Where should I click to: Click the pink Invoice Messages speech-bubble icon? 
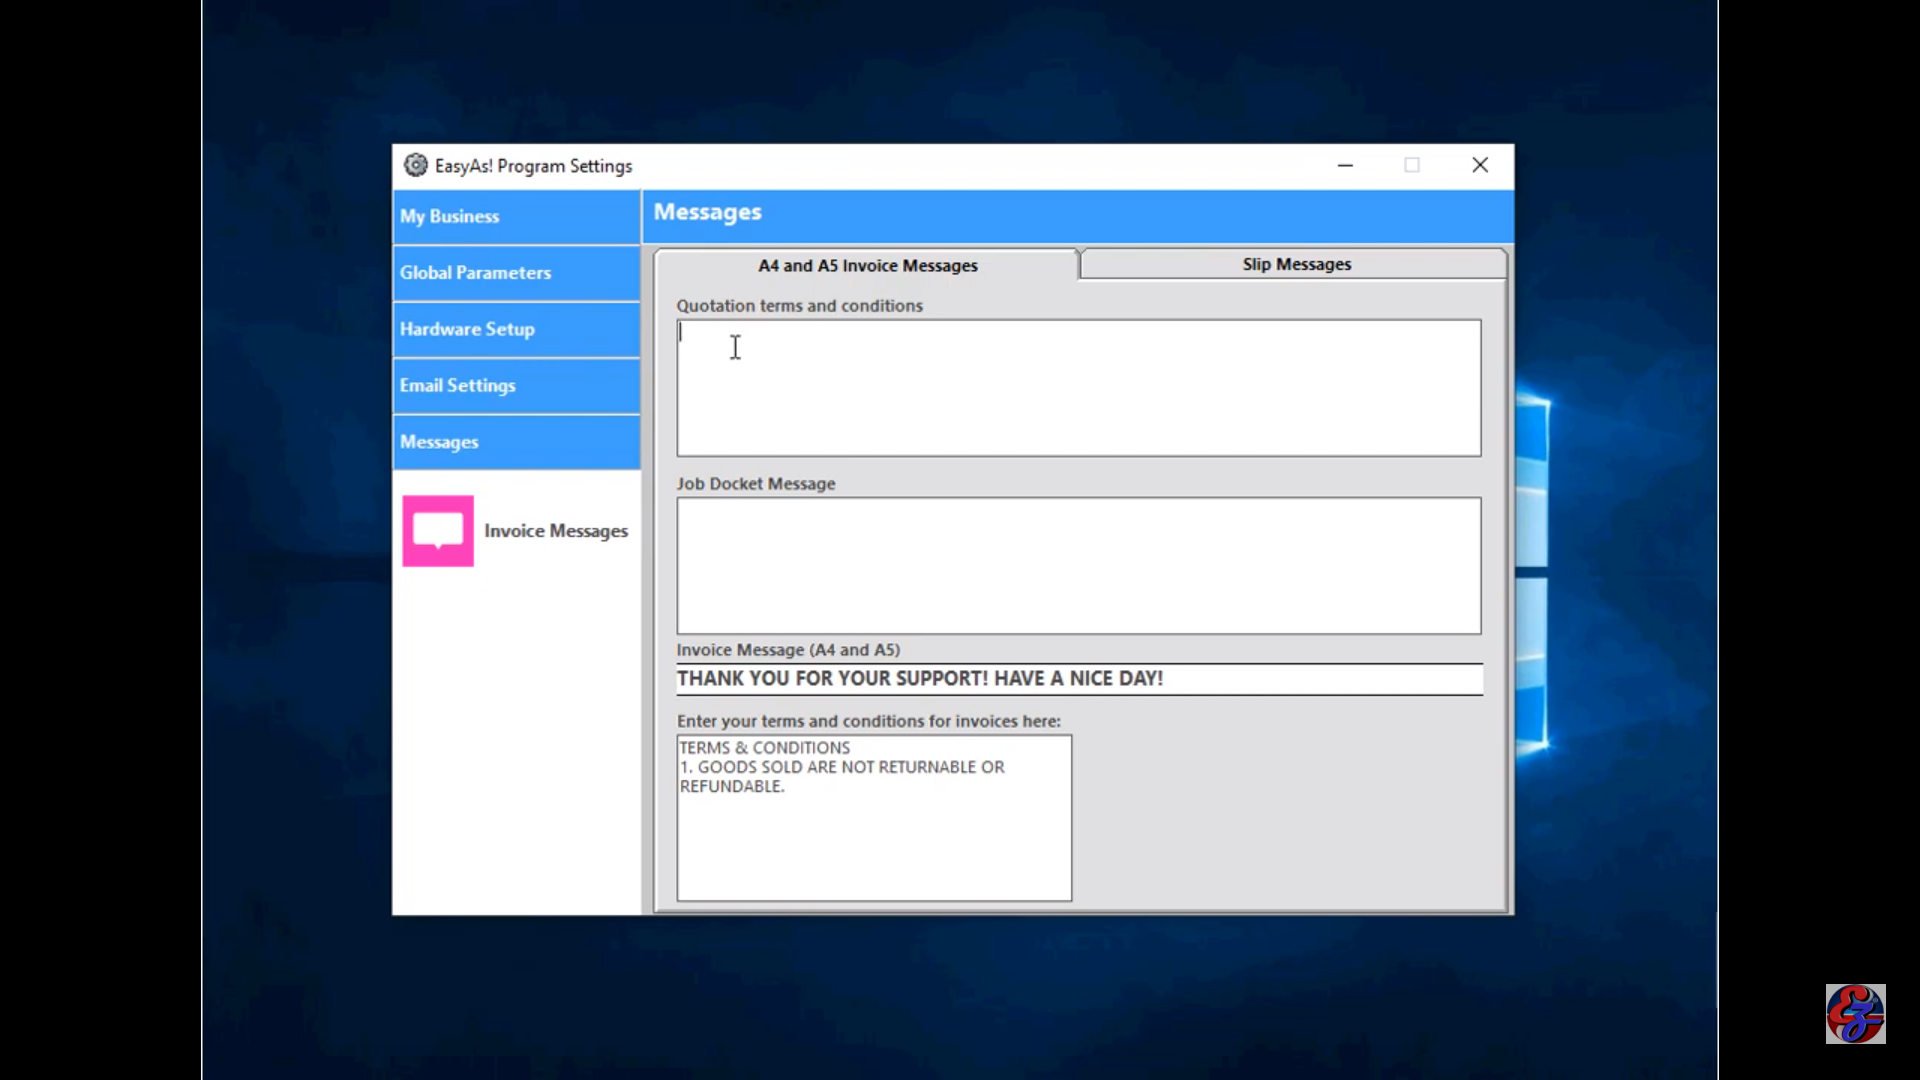pos(438,531)
